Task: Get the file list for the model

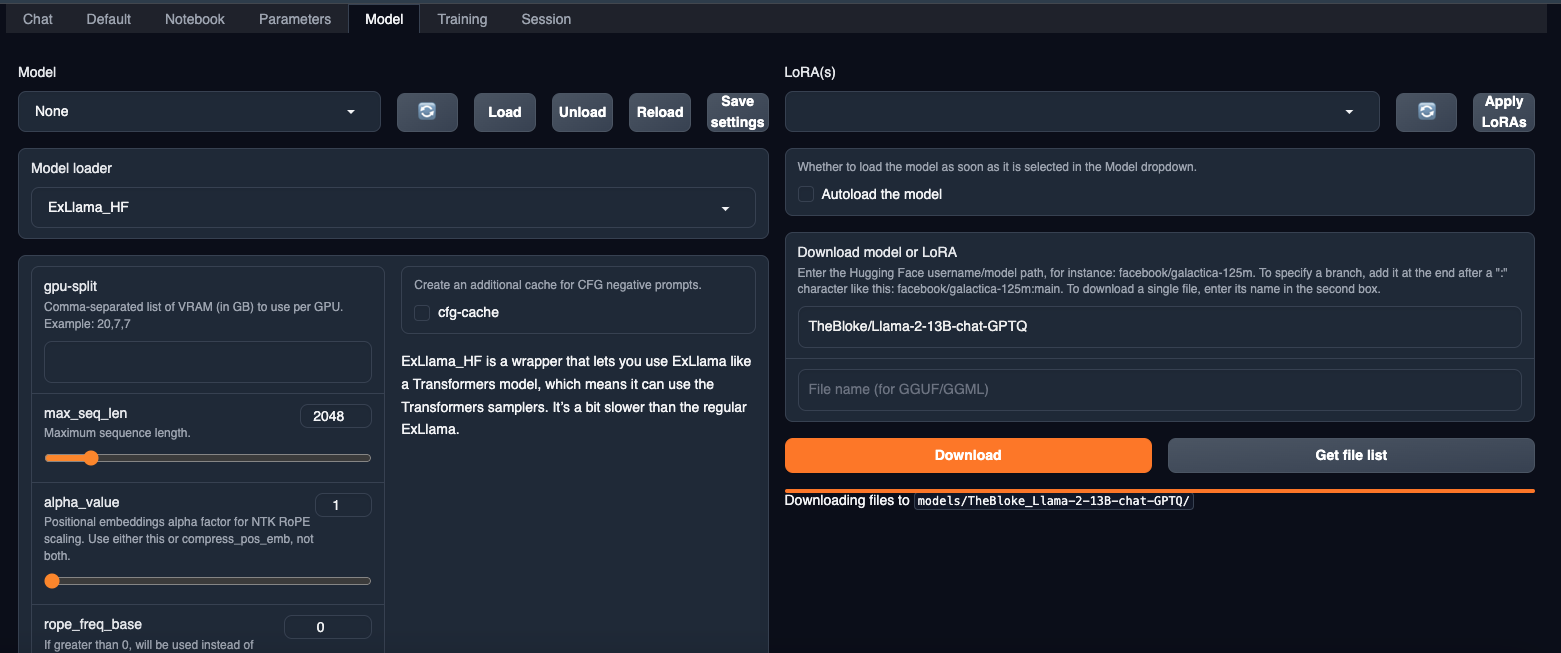Action: [x=1350, y=455]
